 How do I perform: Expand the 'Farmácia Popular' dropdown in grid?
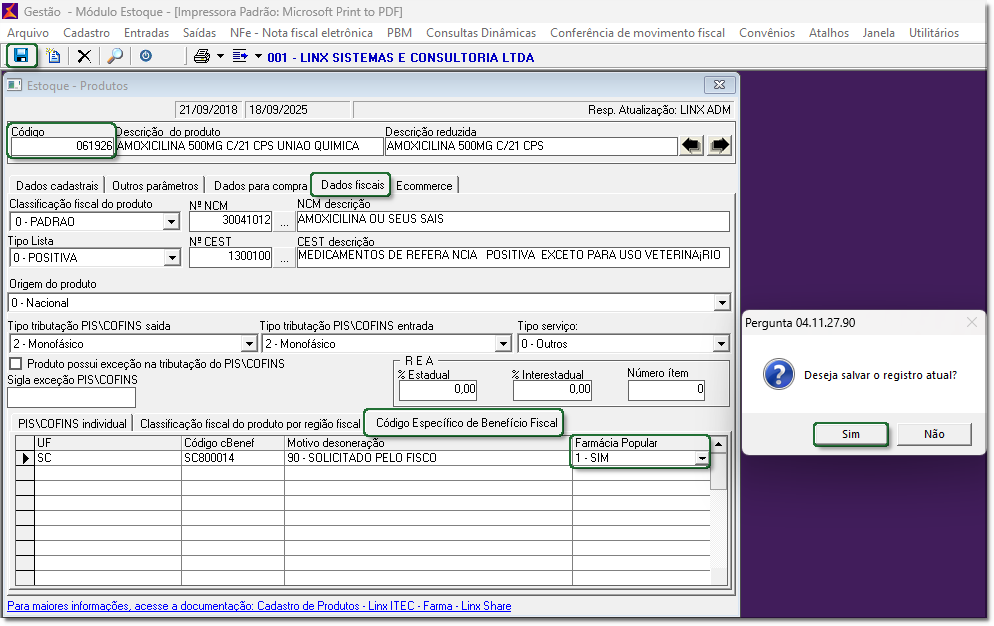point(702,458)
